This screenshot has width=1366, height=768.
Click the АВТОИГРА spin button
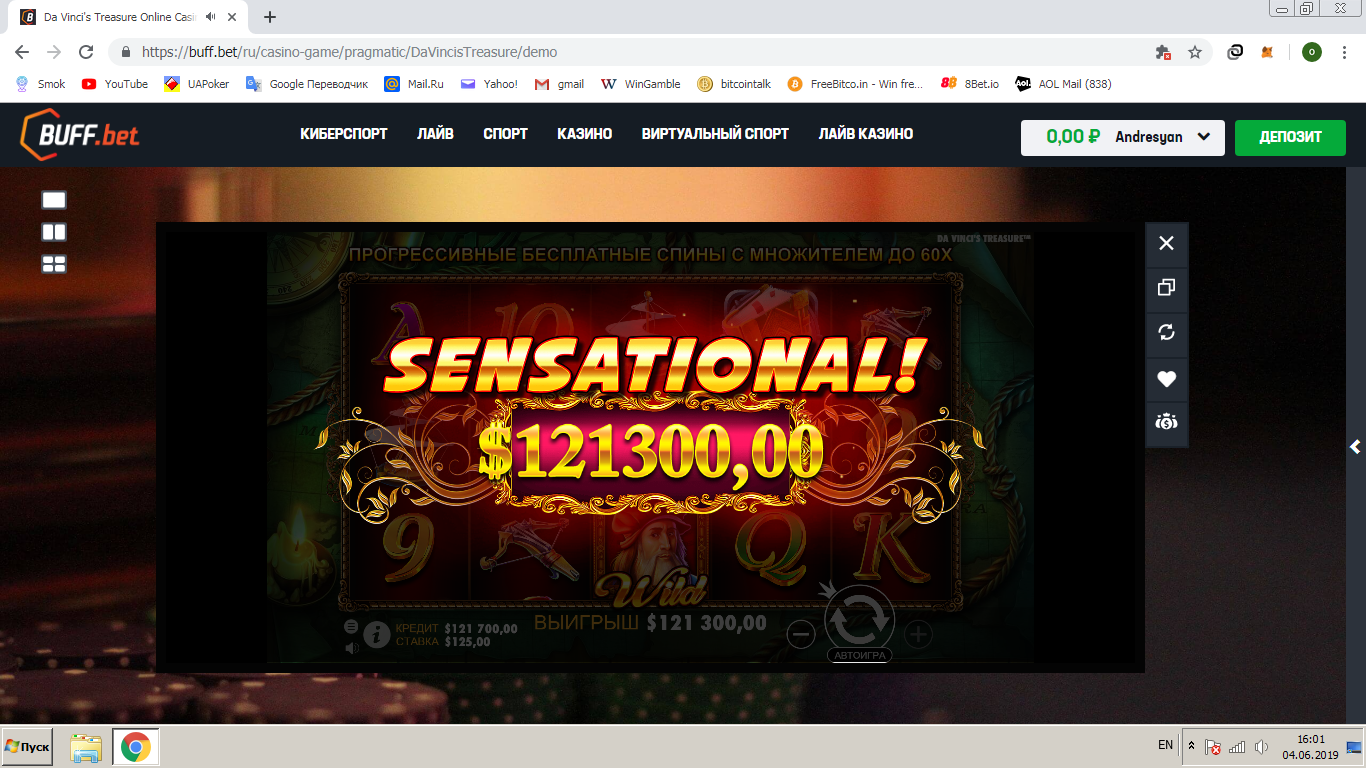coord(859,623)
